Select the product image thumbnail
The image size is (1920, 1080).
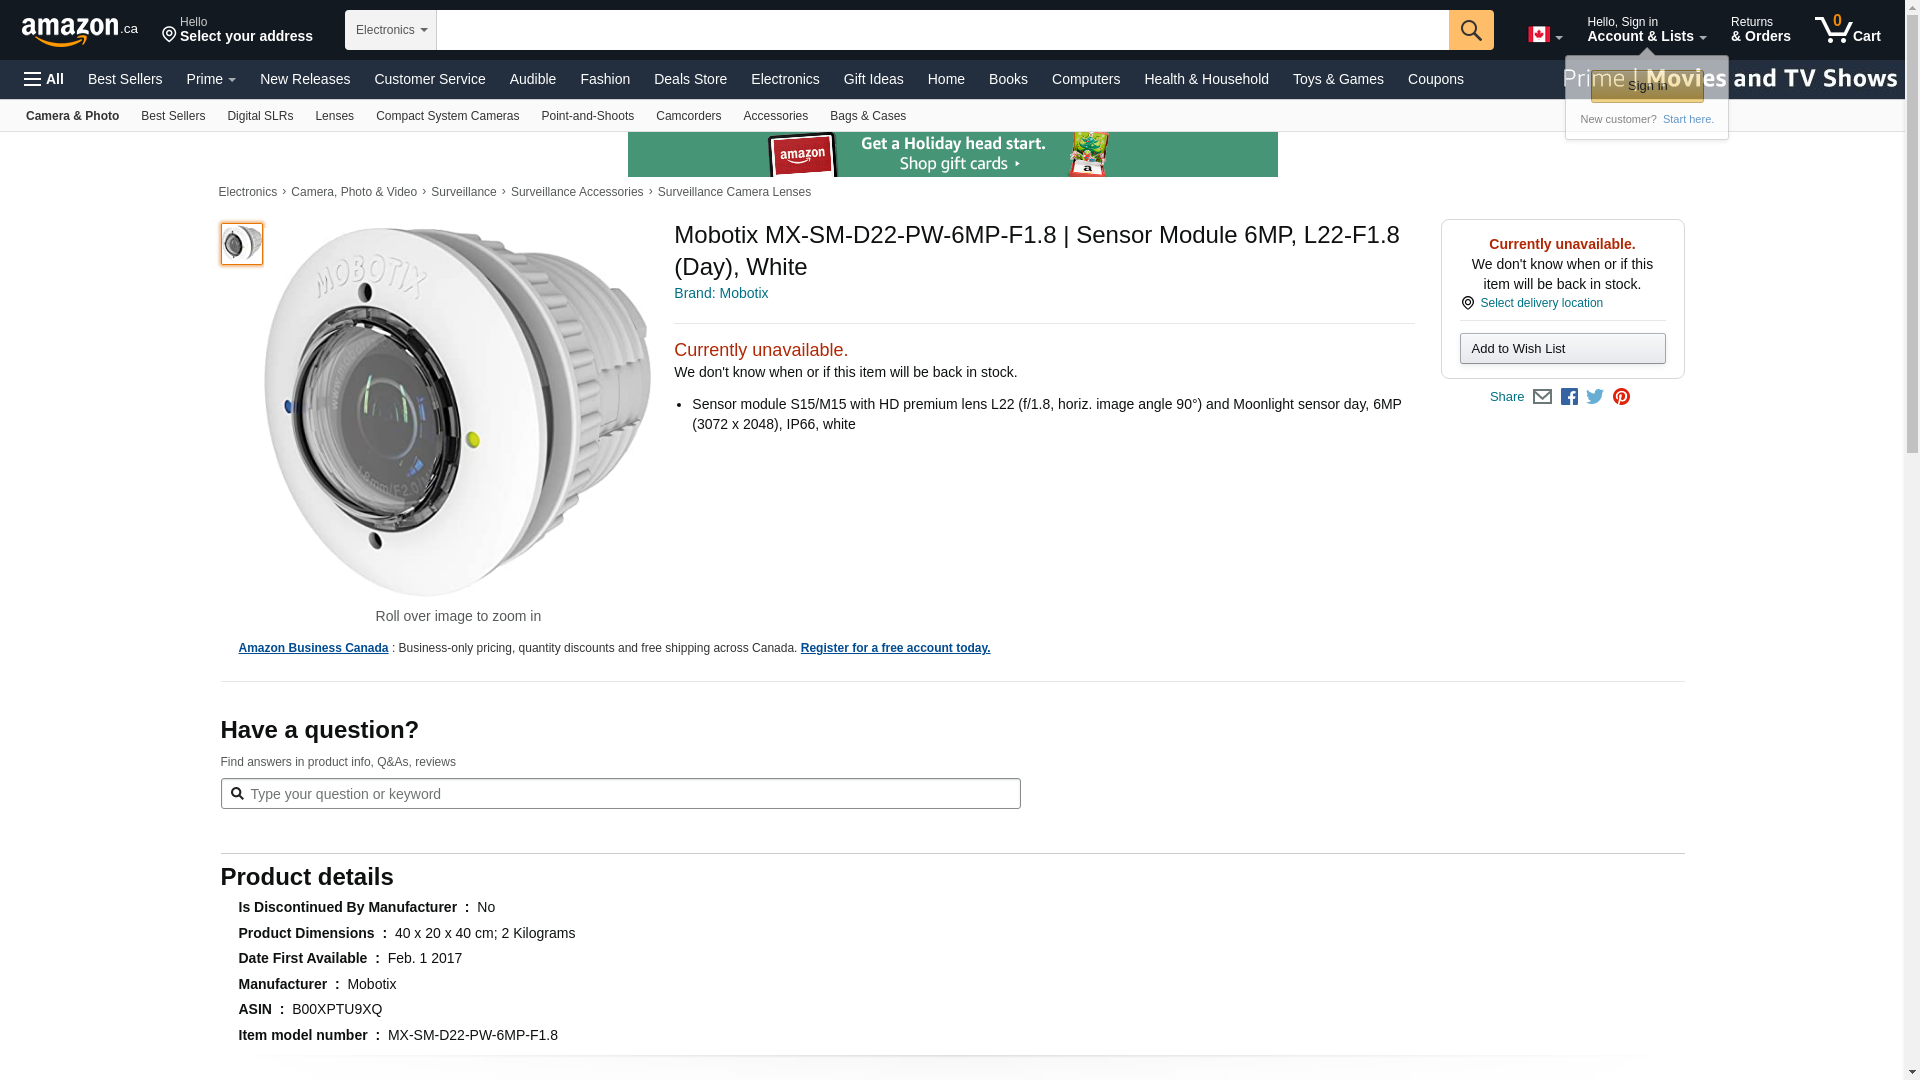[x=242, y=244]
